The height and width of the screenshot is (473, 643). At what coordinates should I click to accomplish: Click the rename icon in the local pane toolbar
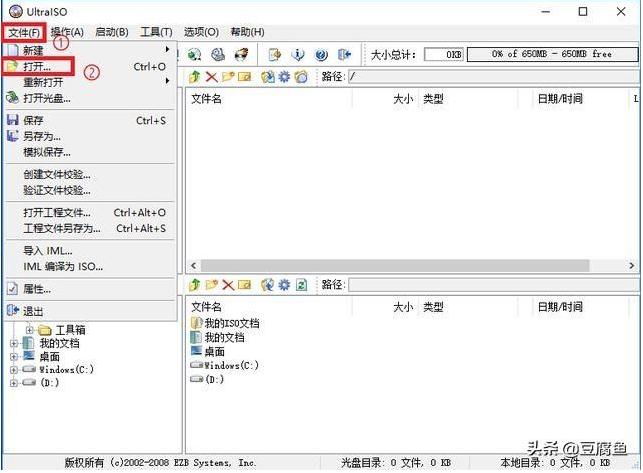244,285
